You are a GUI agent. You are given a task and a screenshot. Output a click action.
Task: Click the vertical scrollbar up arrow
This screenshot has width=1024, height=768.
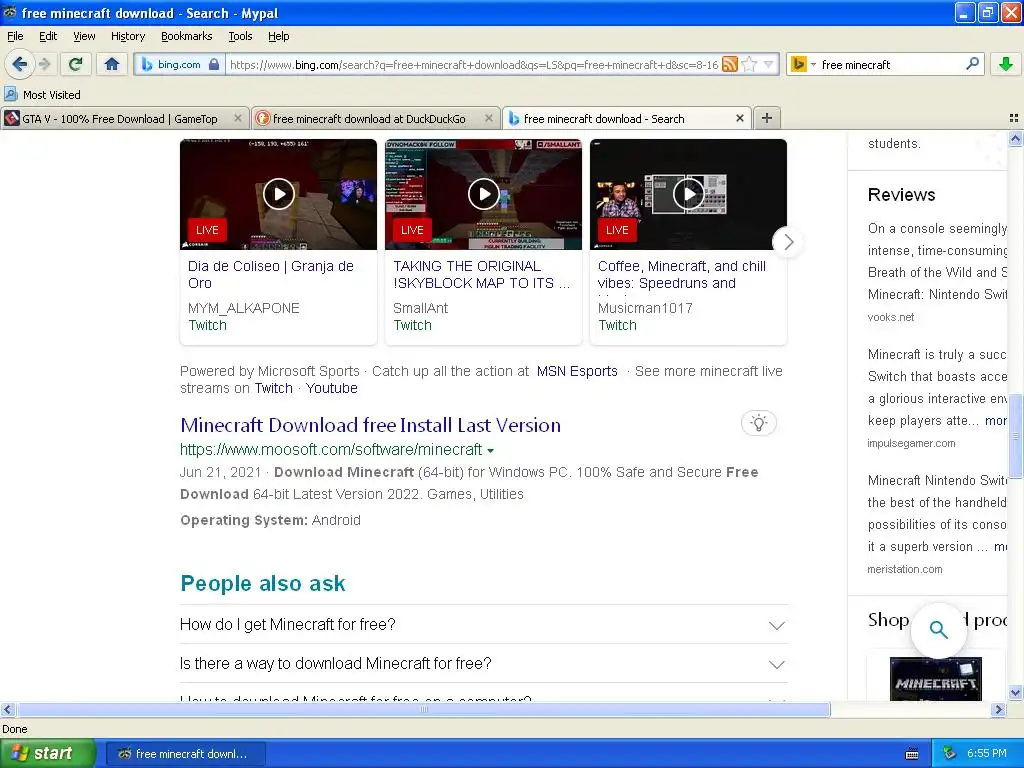(1016, 138)
